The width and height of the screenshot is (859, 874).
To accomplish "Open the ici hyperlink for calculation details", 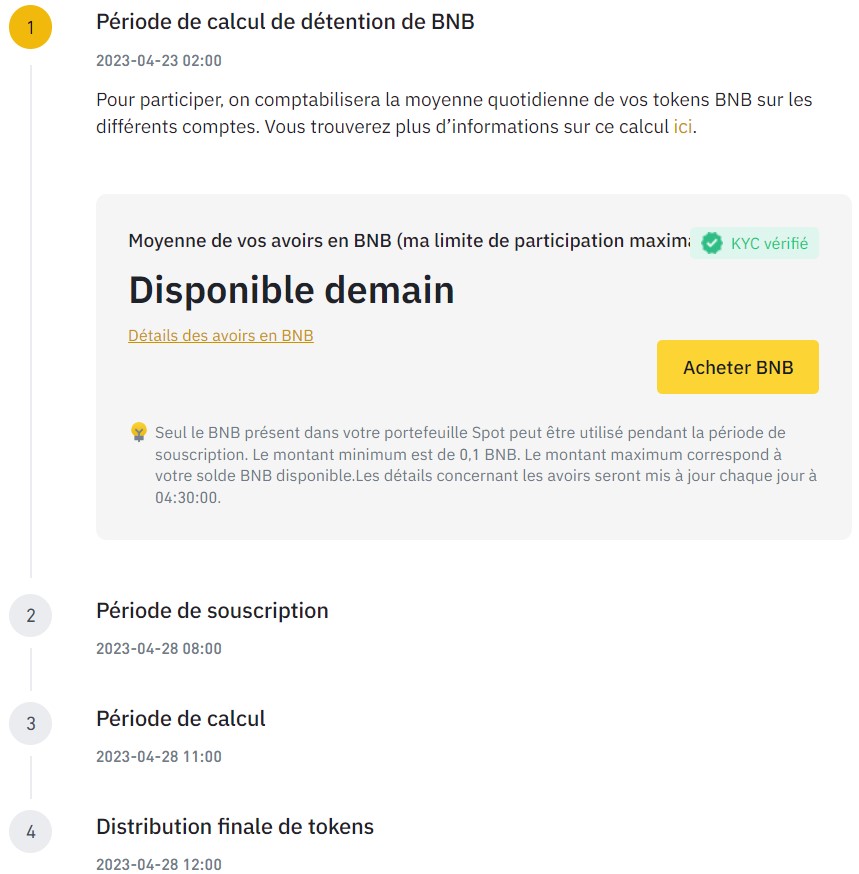I will tap(681, 127).
